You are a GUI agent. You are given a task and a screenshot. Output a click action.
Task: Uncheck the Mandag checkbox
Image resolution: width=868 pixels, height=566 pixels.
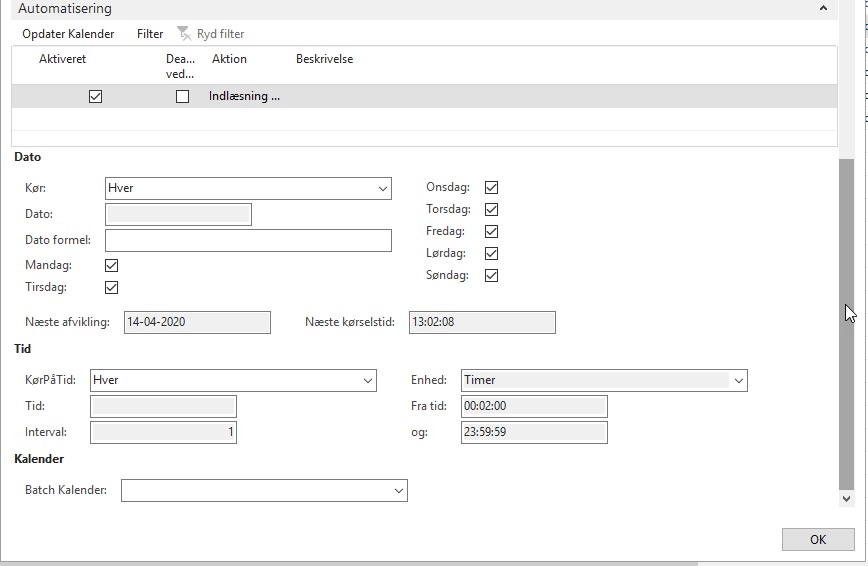point(111,266)
